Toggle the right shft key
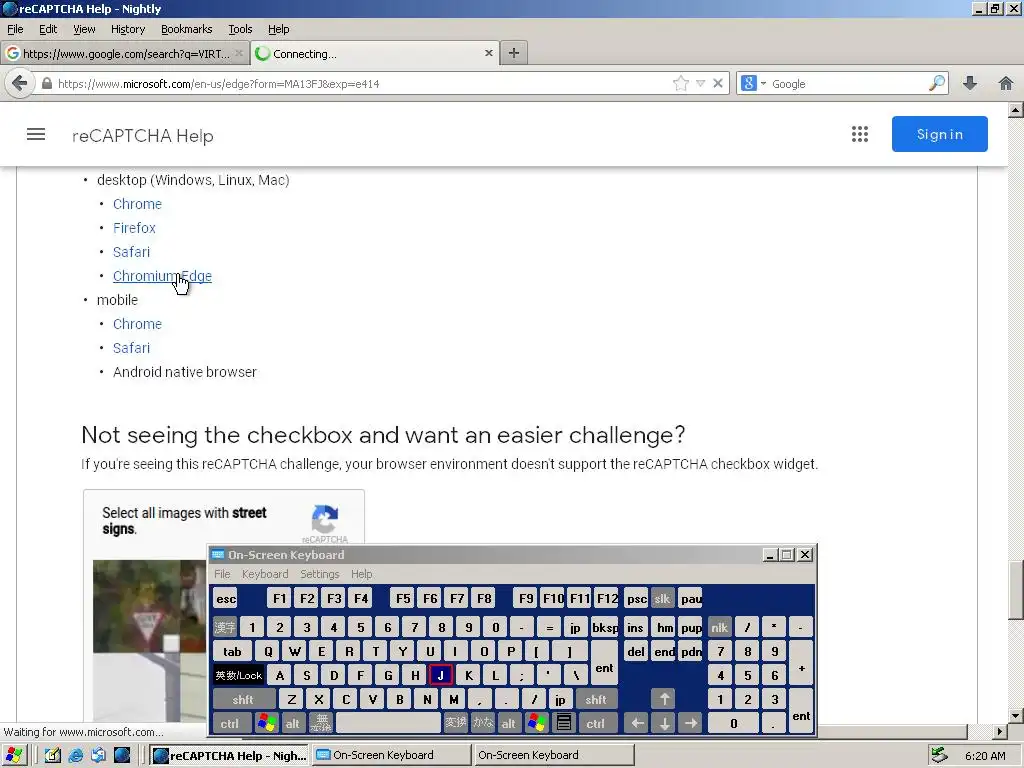This screenshot has width=1024, height=768. coord(596,699)
